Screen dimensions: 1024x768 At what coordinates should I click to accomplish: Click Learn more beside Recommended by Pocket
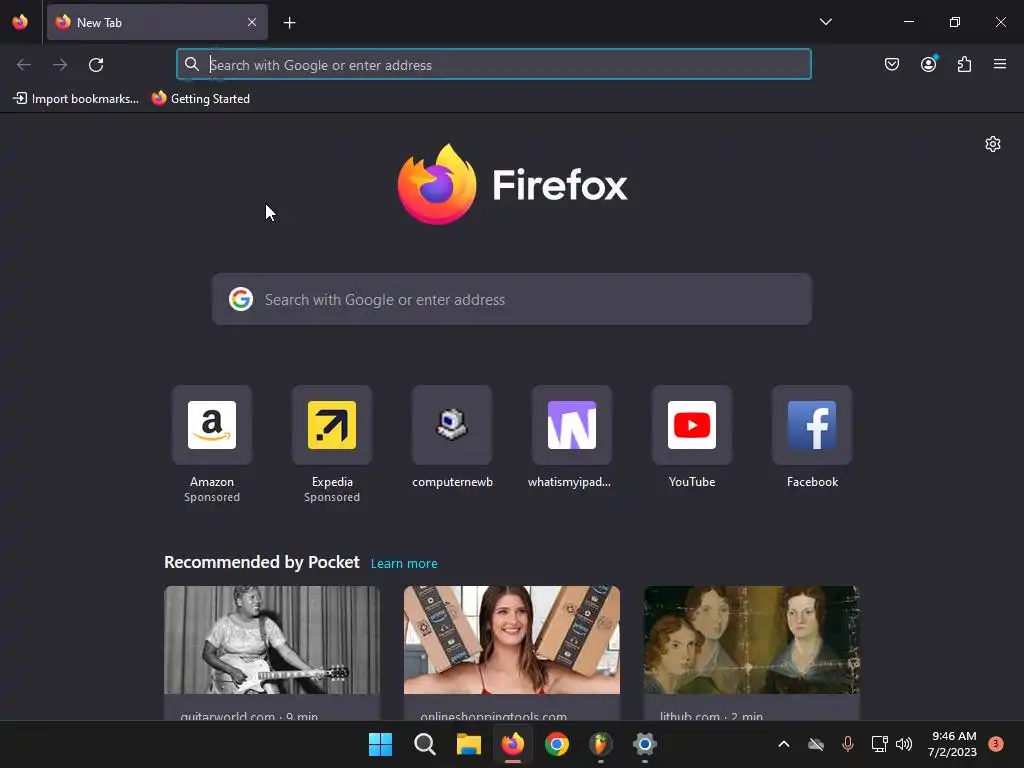404,564
